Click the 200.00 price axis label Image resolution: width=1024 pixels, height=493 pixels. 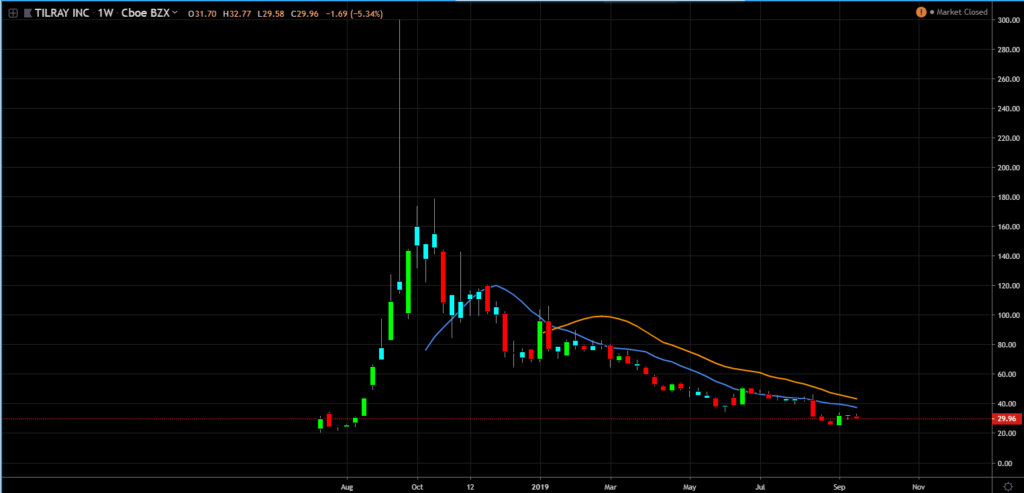point(1008,168)
